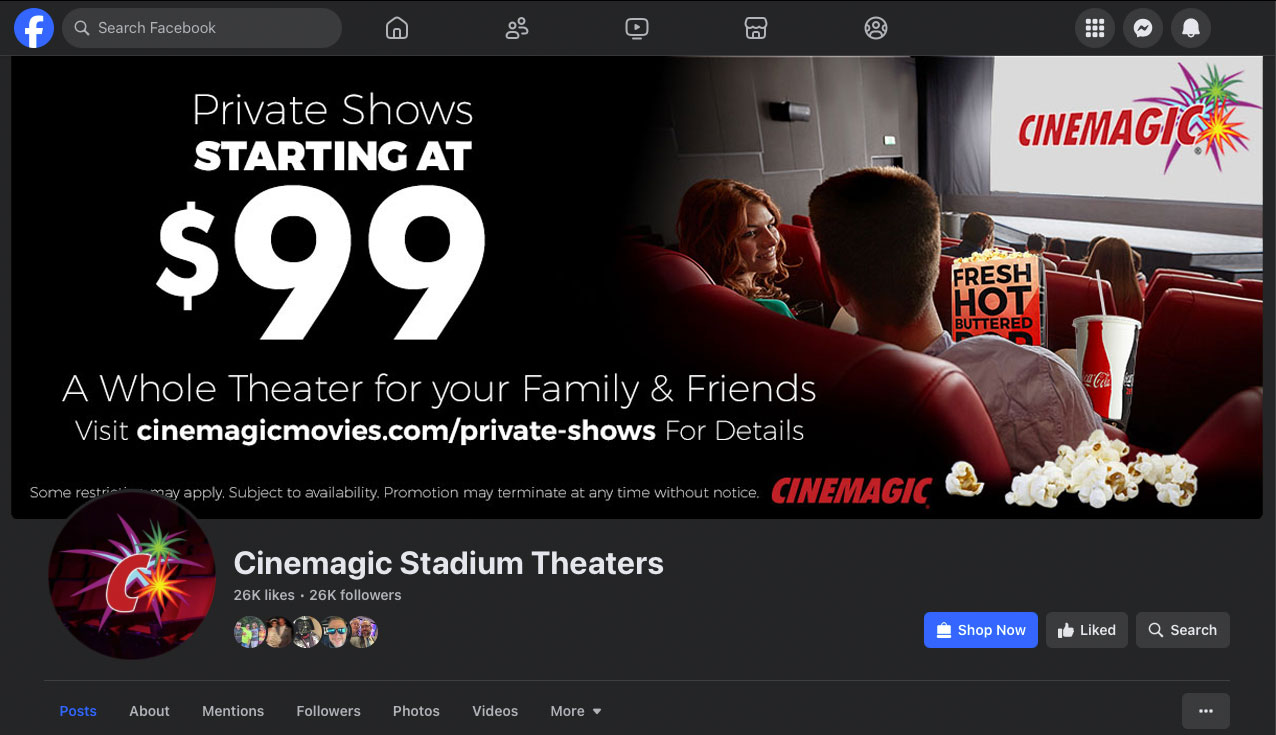The width and height of the screenshot is (1276, 735).
Task: Open the Groups icon in top bar
Action: pyautogui.click(x=876, y=28)
